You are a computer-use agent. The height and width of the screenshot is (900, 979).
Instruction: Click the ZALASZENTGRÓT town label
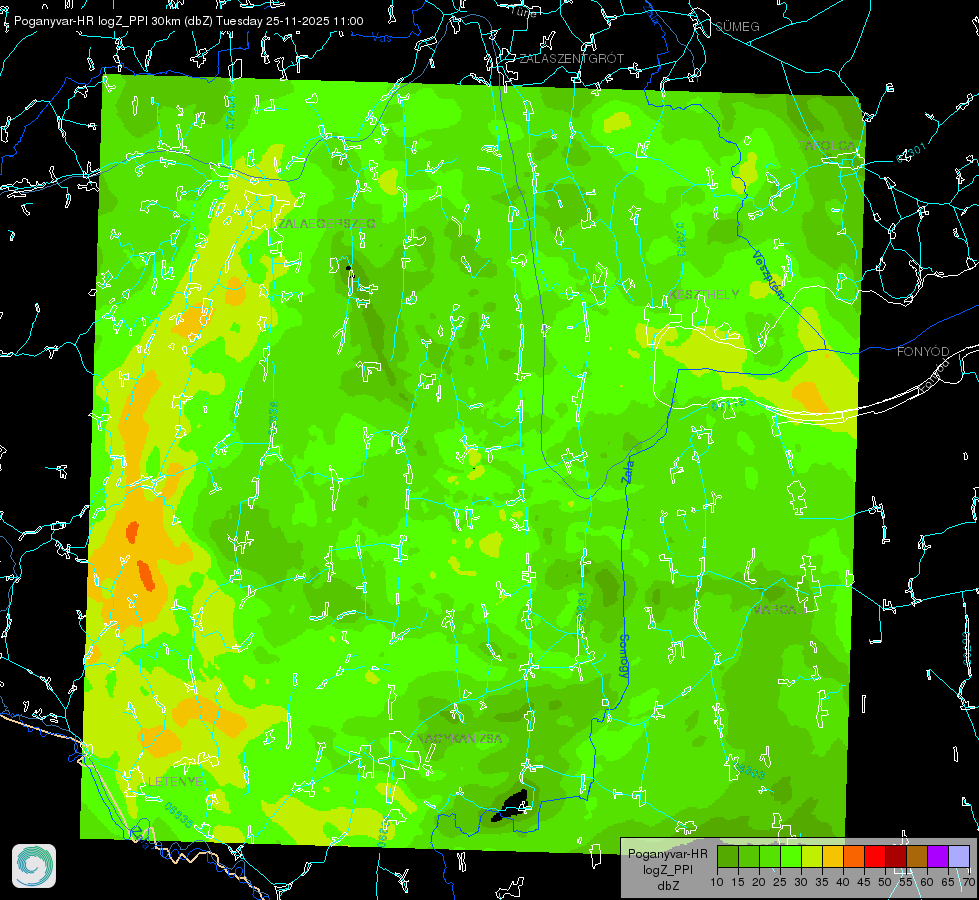pyautogui.click(x=571, y=59)
